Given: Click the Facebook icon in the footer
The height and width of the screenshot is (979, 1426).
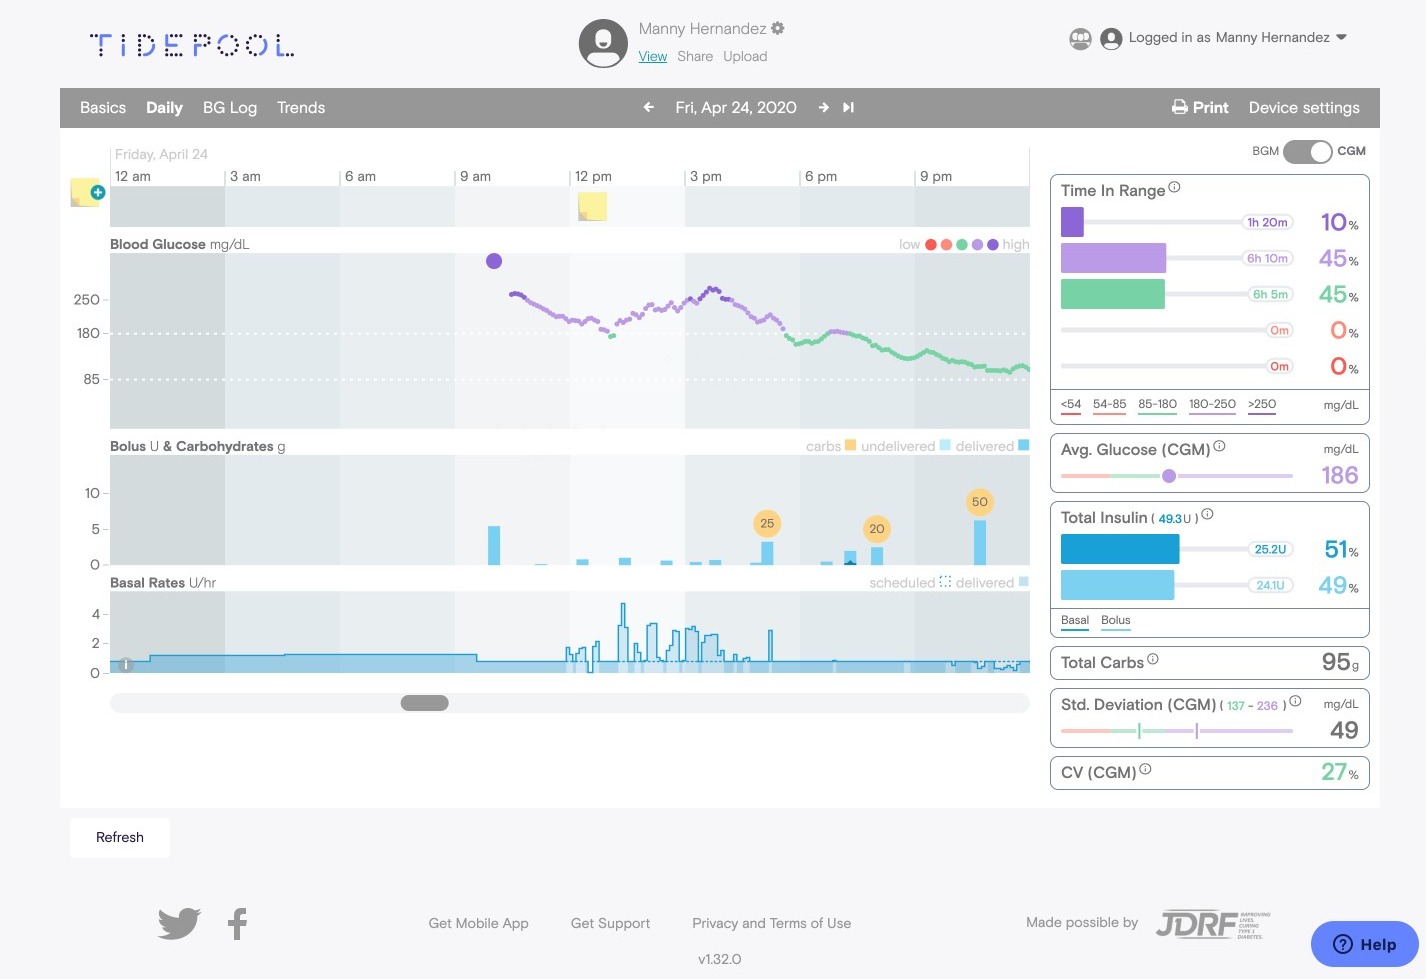Looking at the screenshot, I should [x=237, y=923].
